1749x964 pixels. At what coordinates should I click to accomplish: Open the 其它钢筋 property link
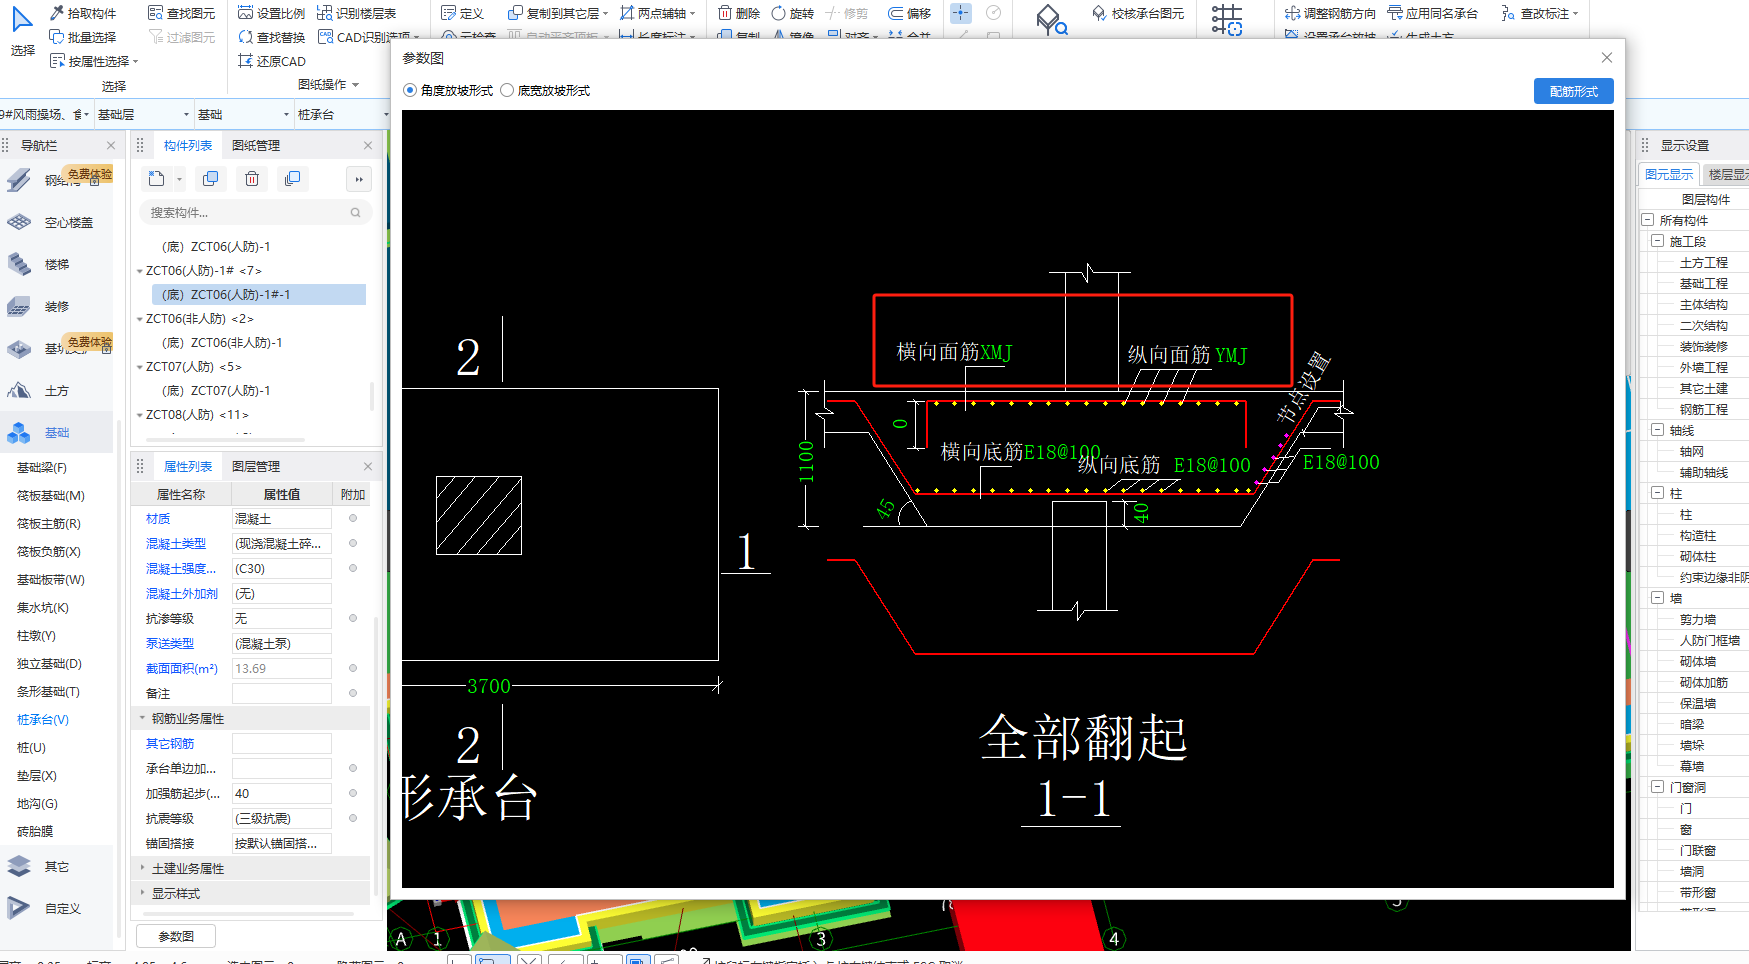click(x=170, y=743)
